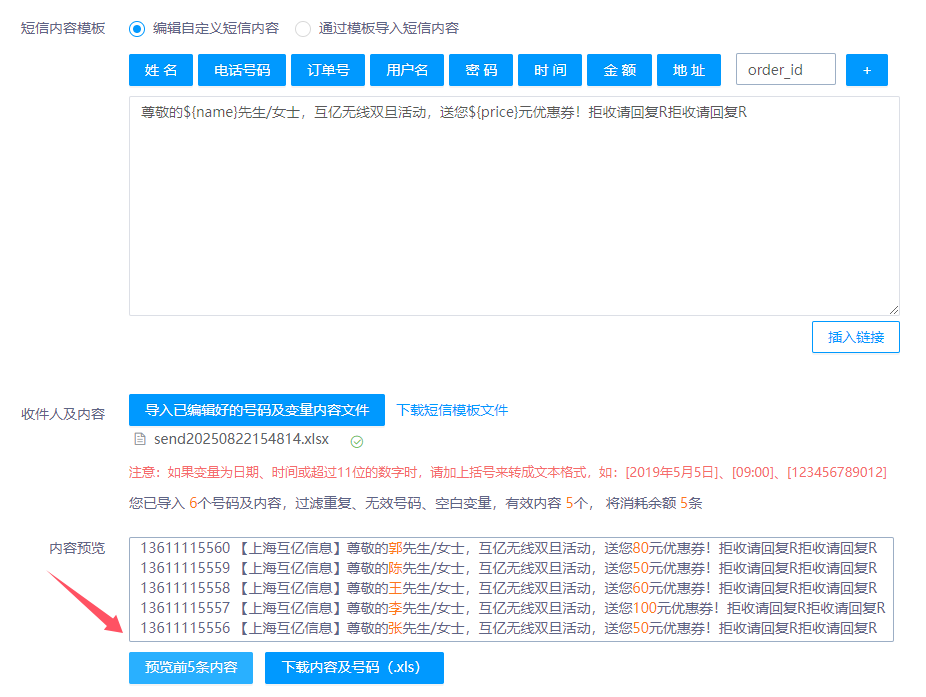Insert the 用户名 variable
Screen dimensions: 926x697
pyautogui.click(x=407, y=70)
